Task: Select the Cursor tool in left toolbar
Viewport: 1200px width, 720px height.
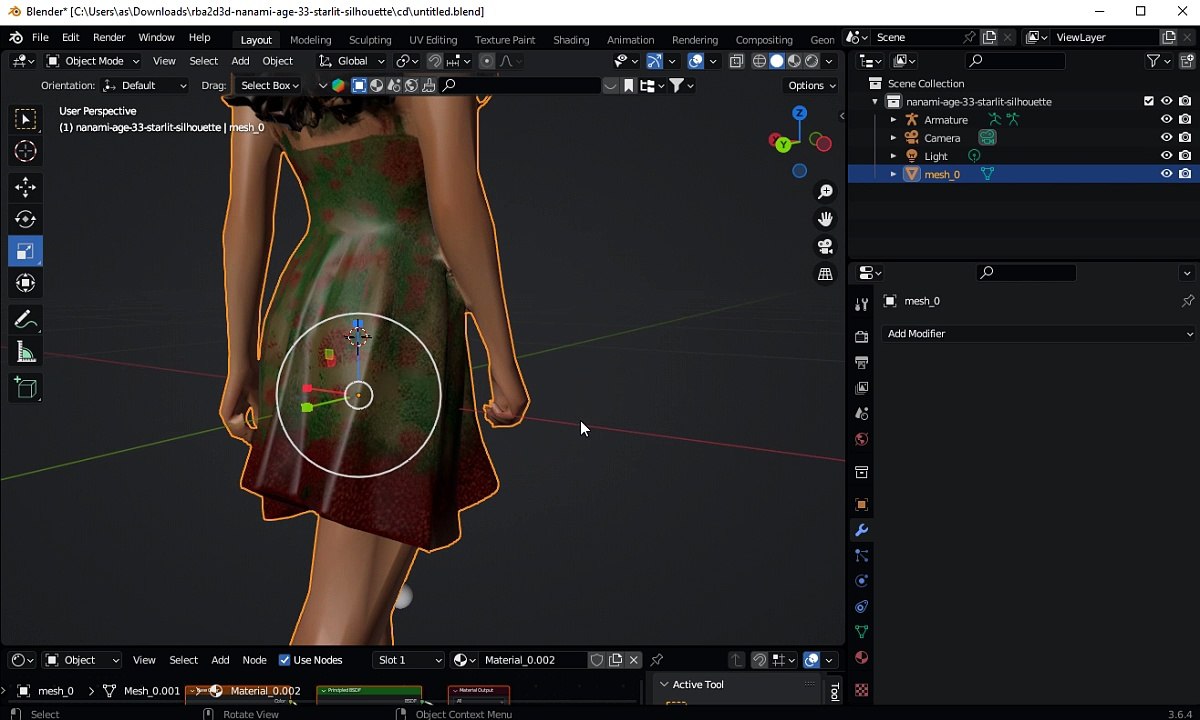Action: 25,151
